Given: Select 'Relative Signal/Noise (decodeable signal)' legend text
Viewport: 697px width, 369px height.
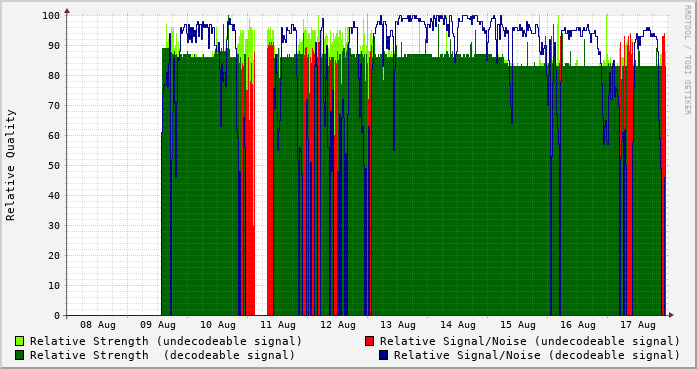Looking at the screenshot, I should click(x=537, y=356).
